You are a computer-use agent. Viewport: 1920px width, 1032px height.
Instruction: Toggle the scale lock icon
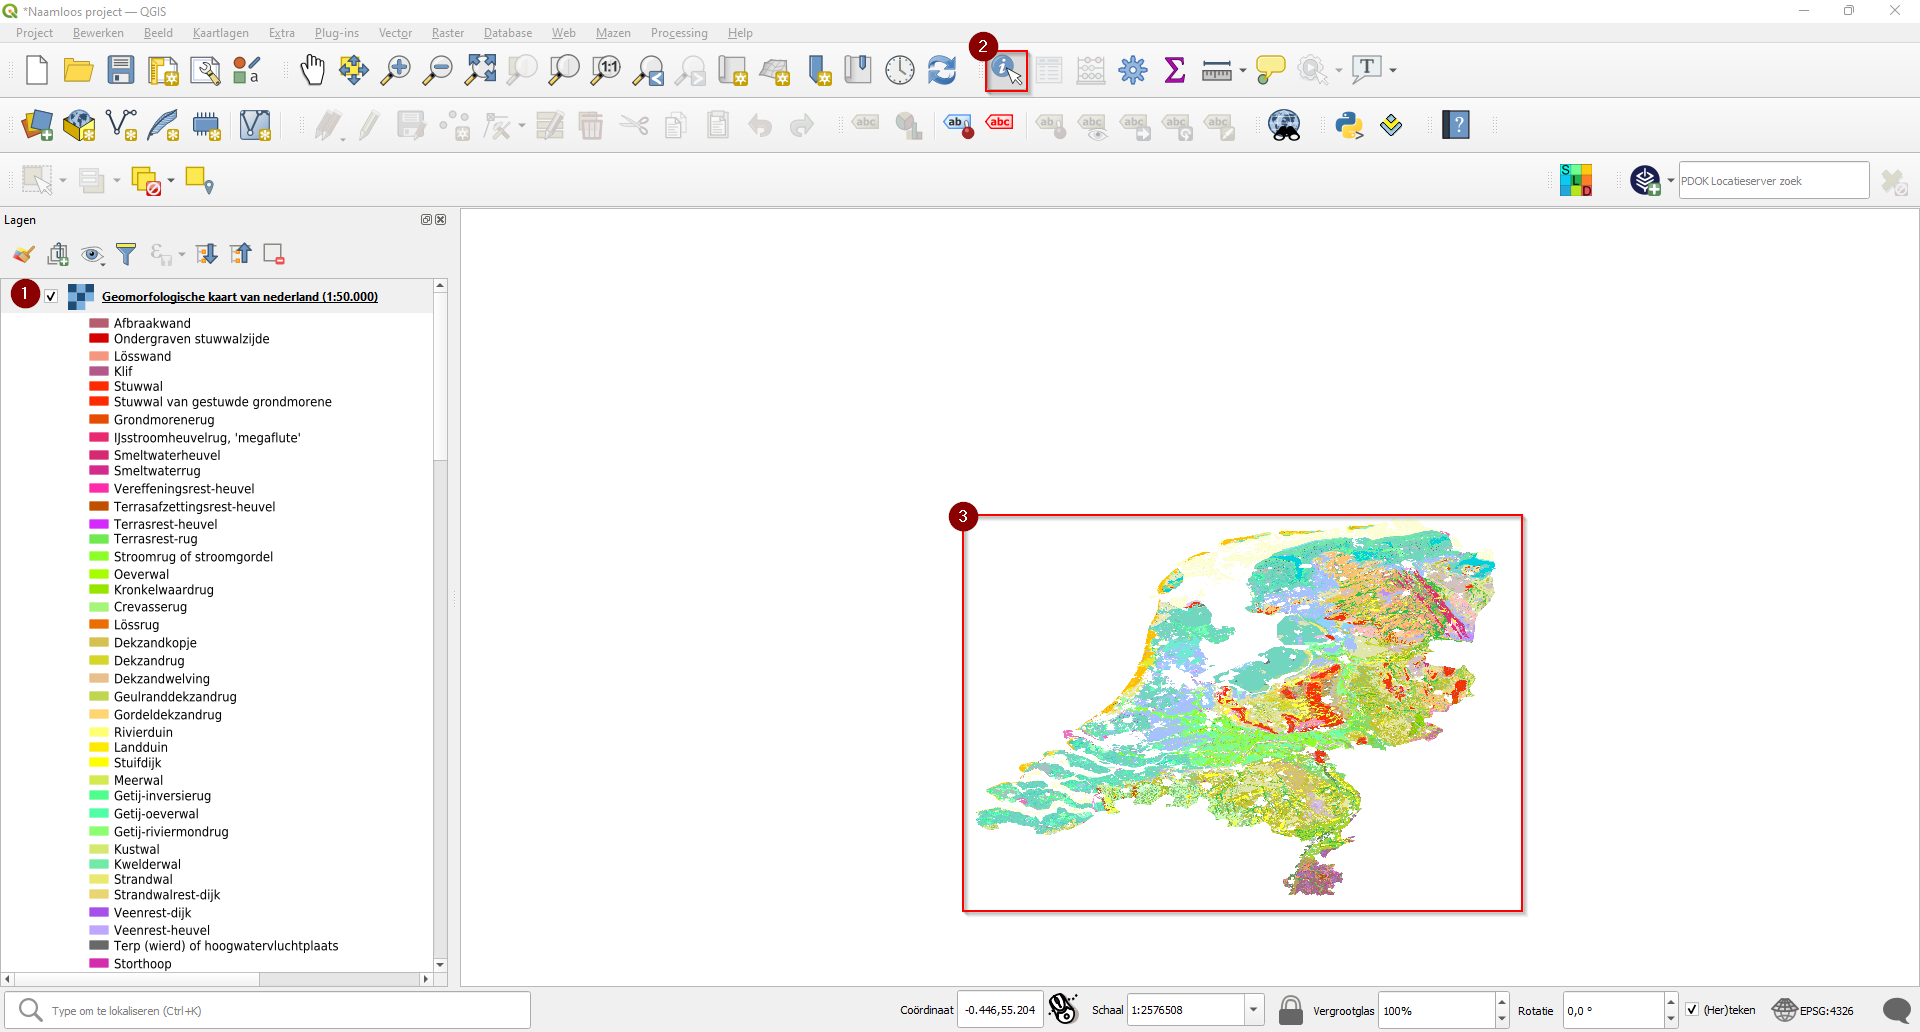[1291, 1010]
